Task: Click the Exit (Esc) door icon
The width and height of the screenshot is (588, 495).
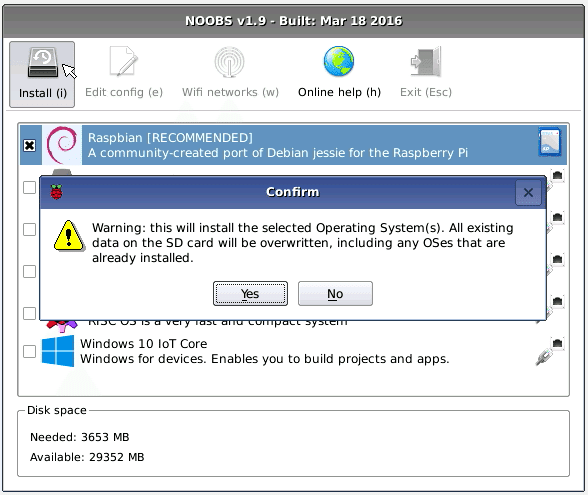Action: tap(426, 62)
